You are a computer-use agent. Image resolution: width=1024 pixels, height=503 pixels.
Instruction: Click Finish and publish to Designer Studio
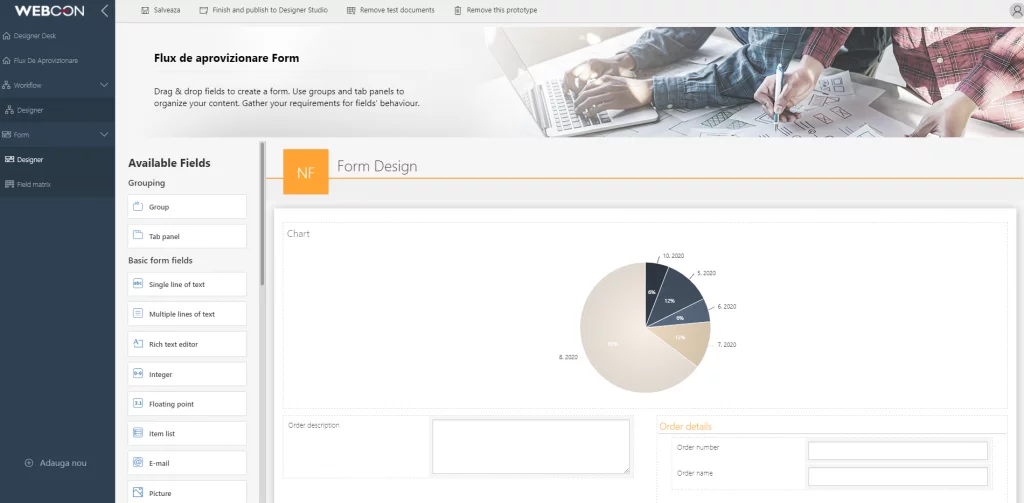(264, 10)
